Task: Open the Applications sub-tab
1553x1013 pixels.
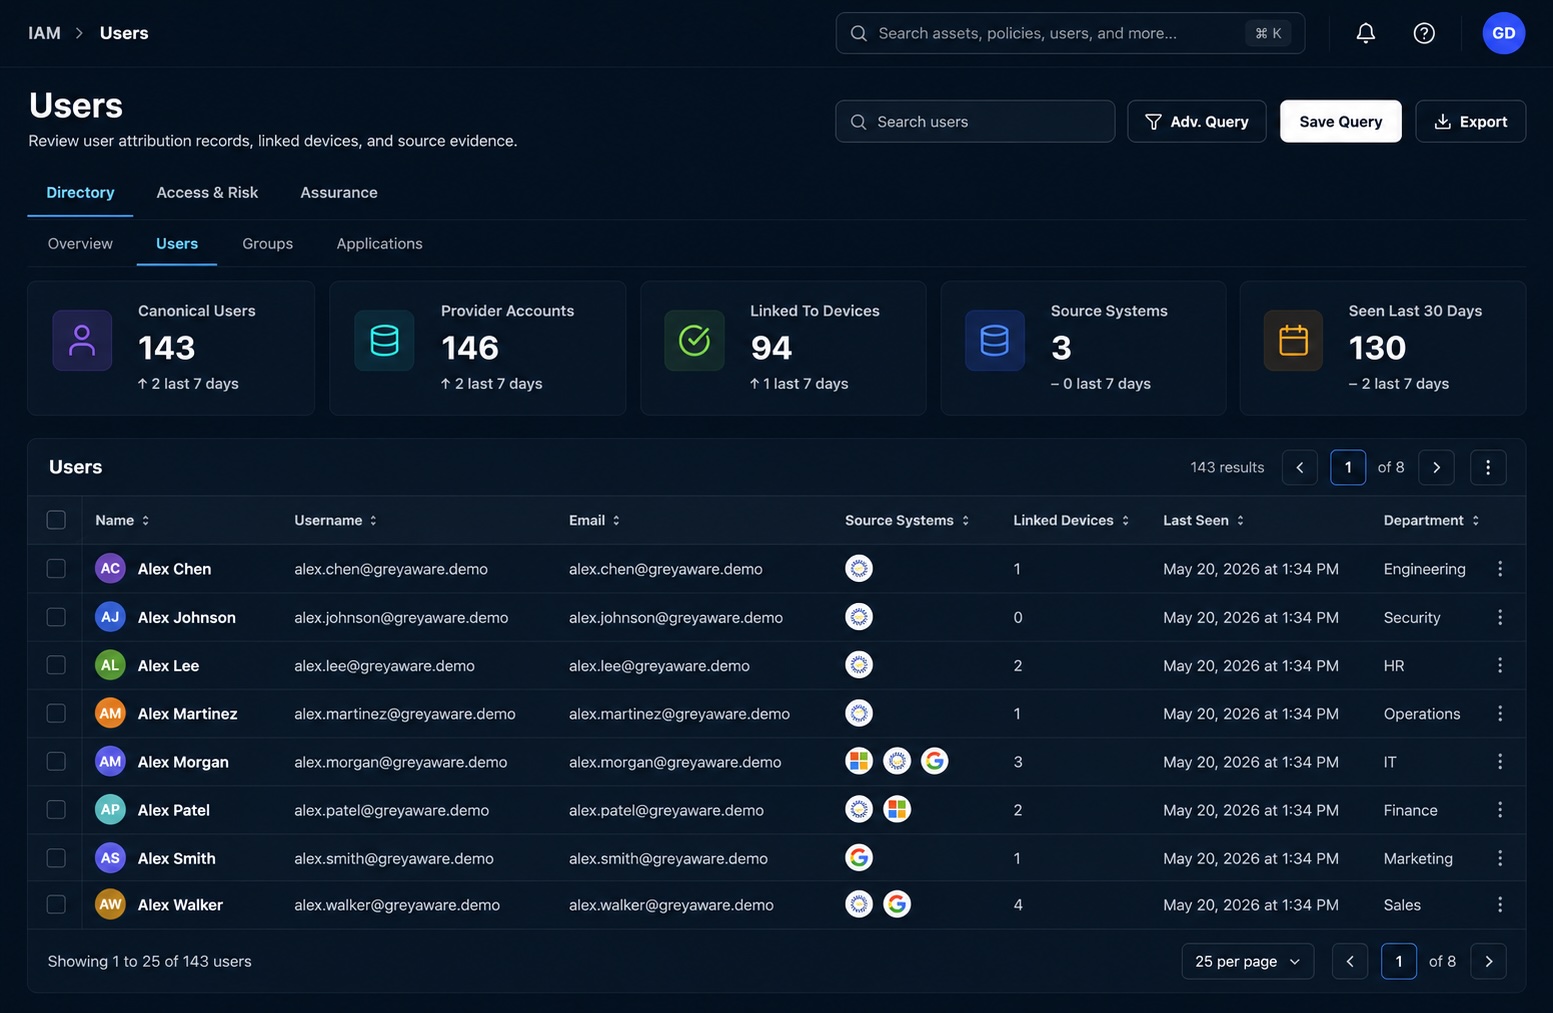Action: click(x=379, y=244)
